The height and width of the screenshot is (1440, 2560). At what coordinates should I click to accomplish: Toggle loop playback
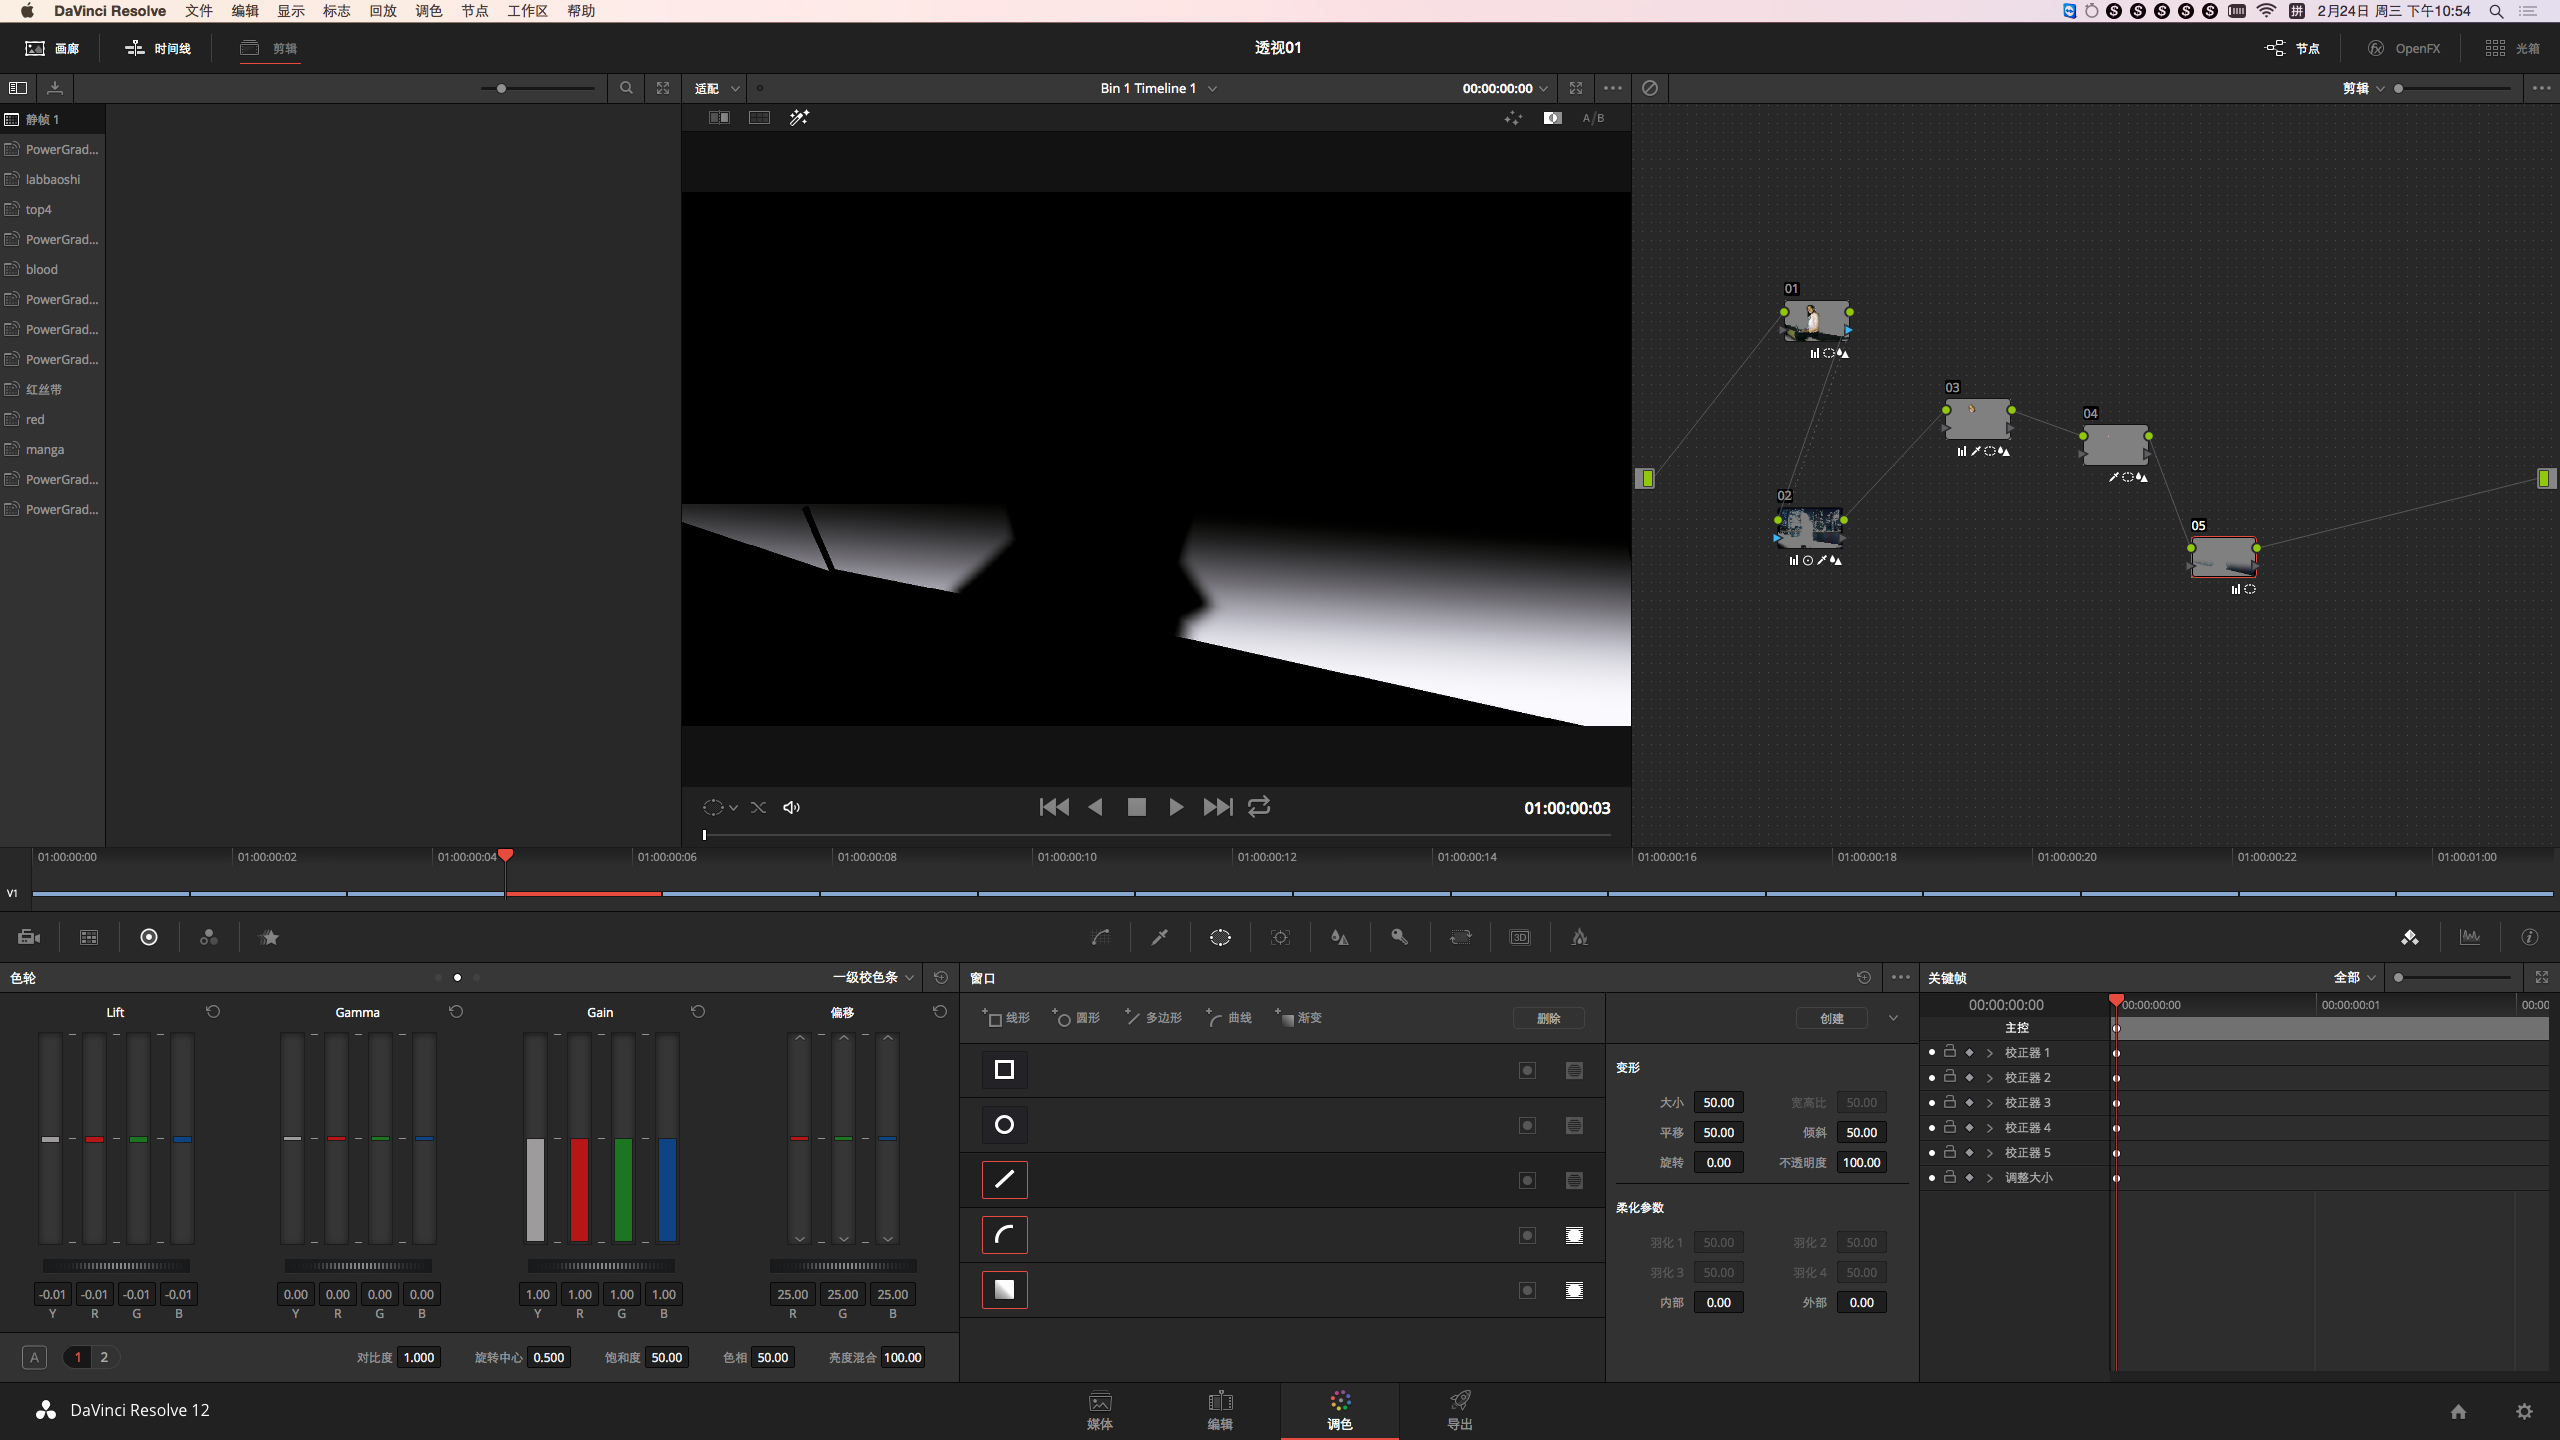pos(1259,806)
